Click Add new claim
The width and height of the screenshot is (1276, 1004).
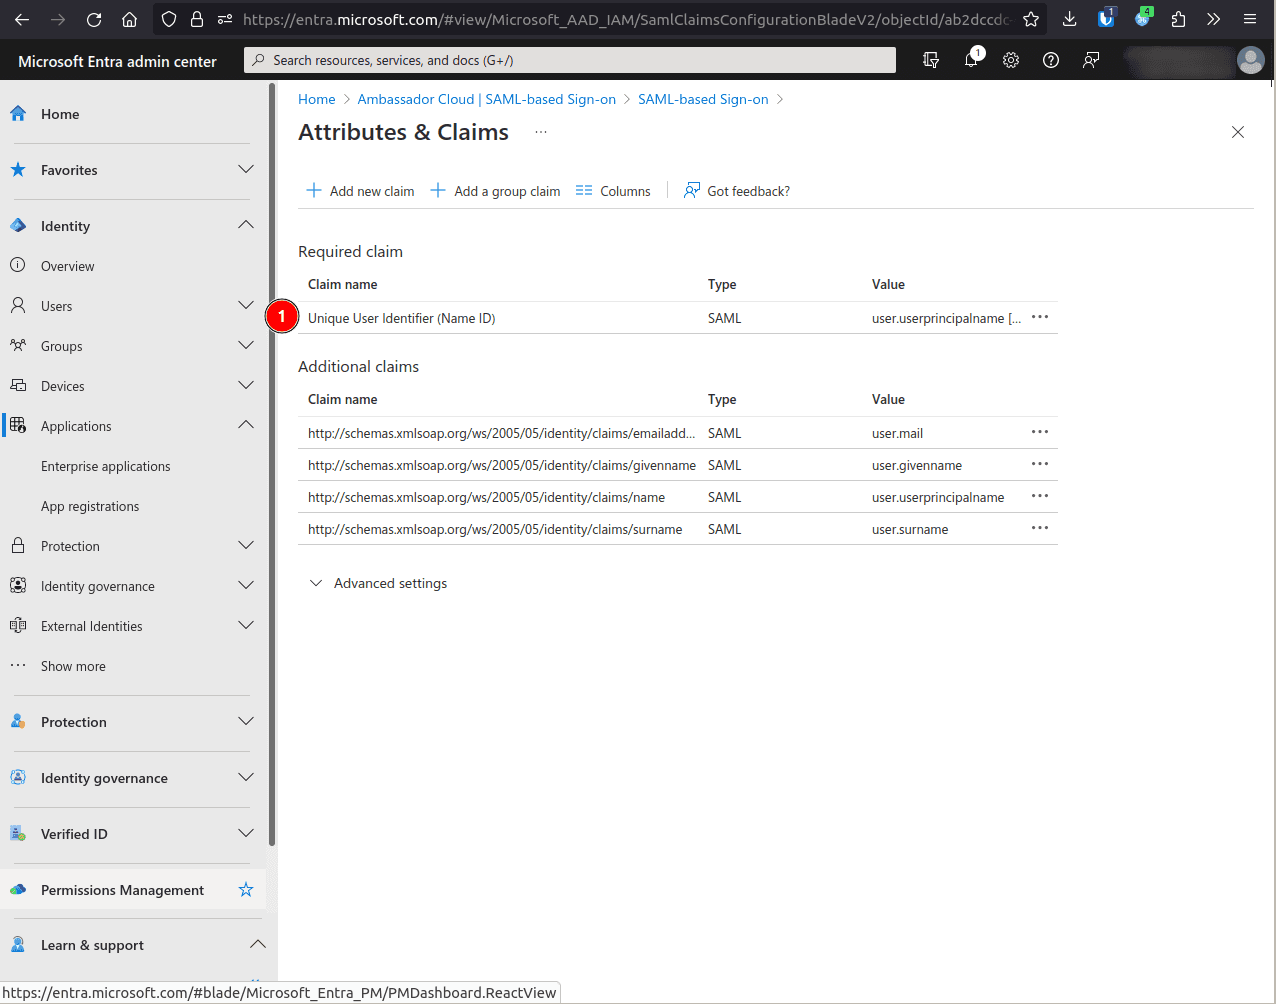click(360, 191)
